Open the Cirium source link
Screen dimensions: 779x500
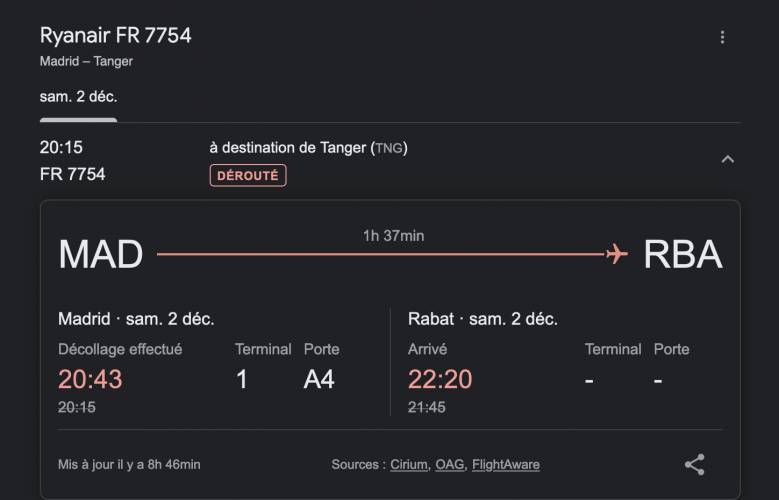(410, 465)
